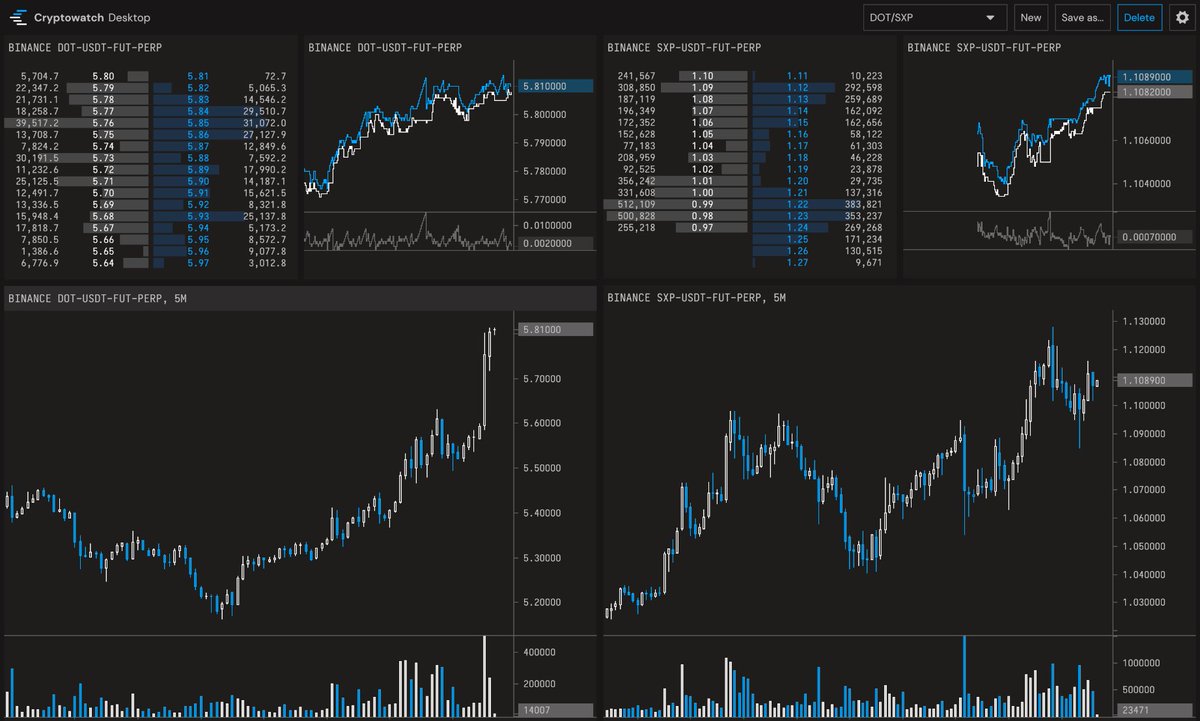Click SXP ask price 1.22
This screenshot has width=1200, height=721.
coord(797,204)
